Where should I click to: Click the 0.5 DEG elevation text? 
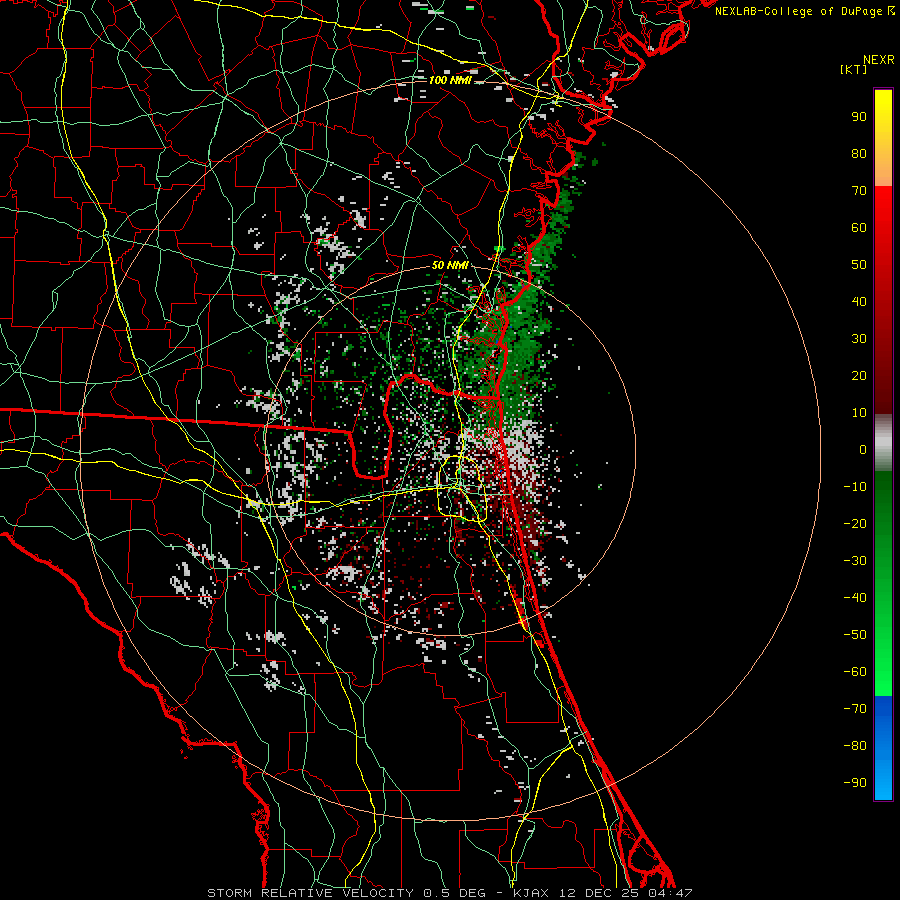[454, 893]
